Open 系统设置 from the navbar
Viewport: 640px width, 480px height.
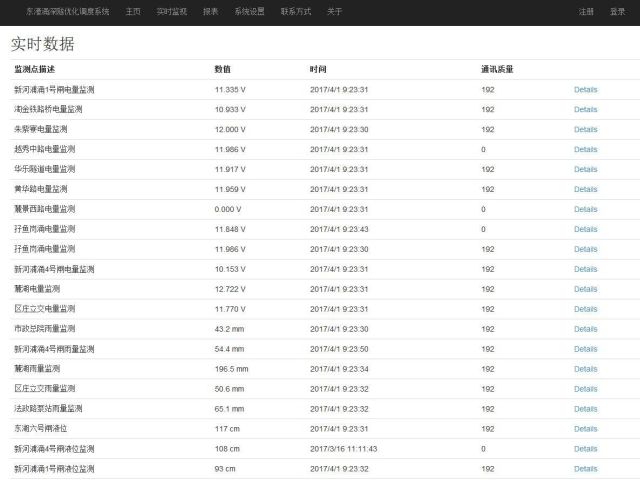pos(250,12)
